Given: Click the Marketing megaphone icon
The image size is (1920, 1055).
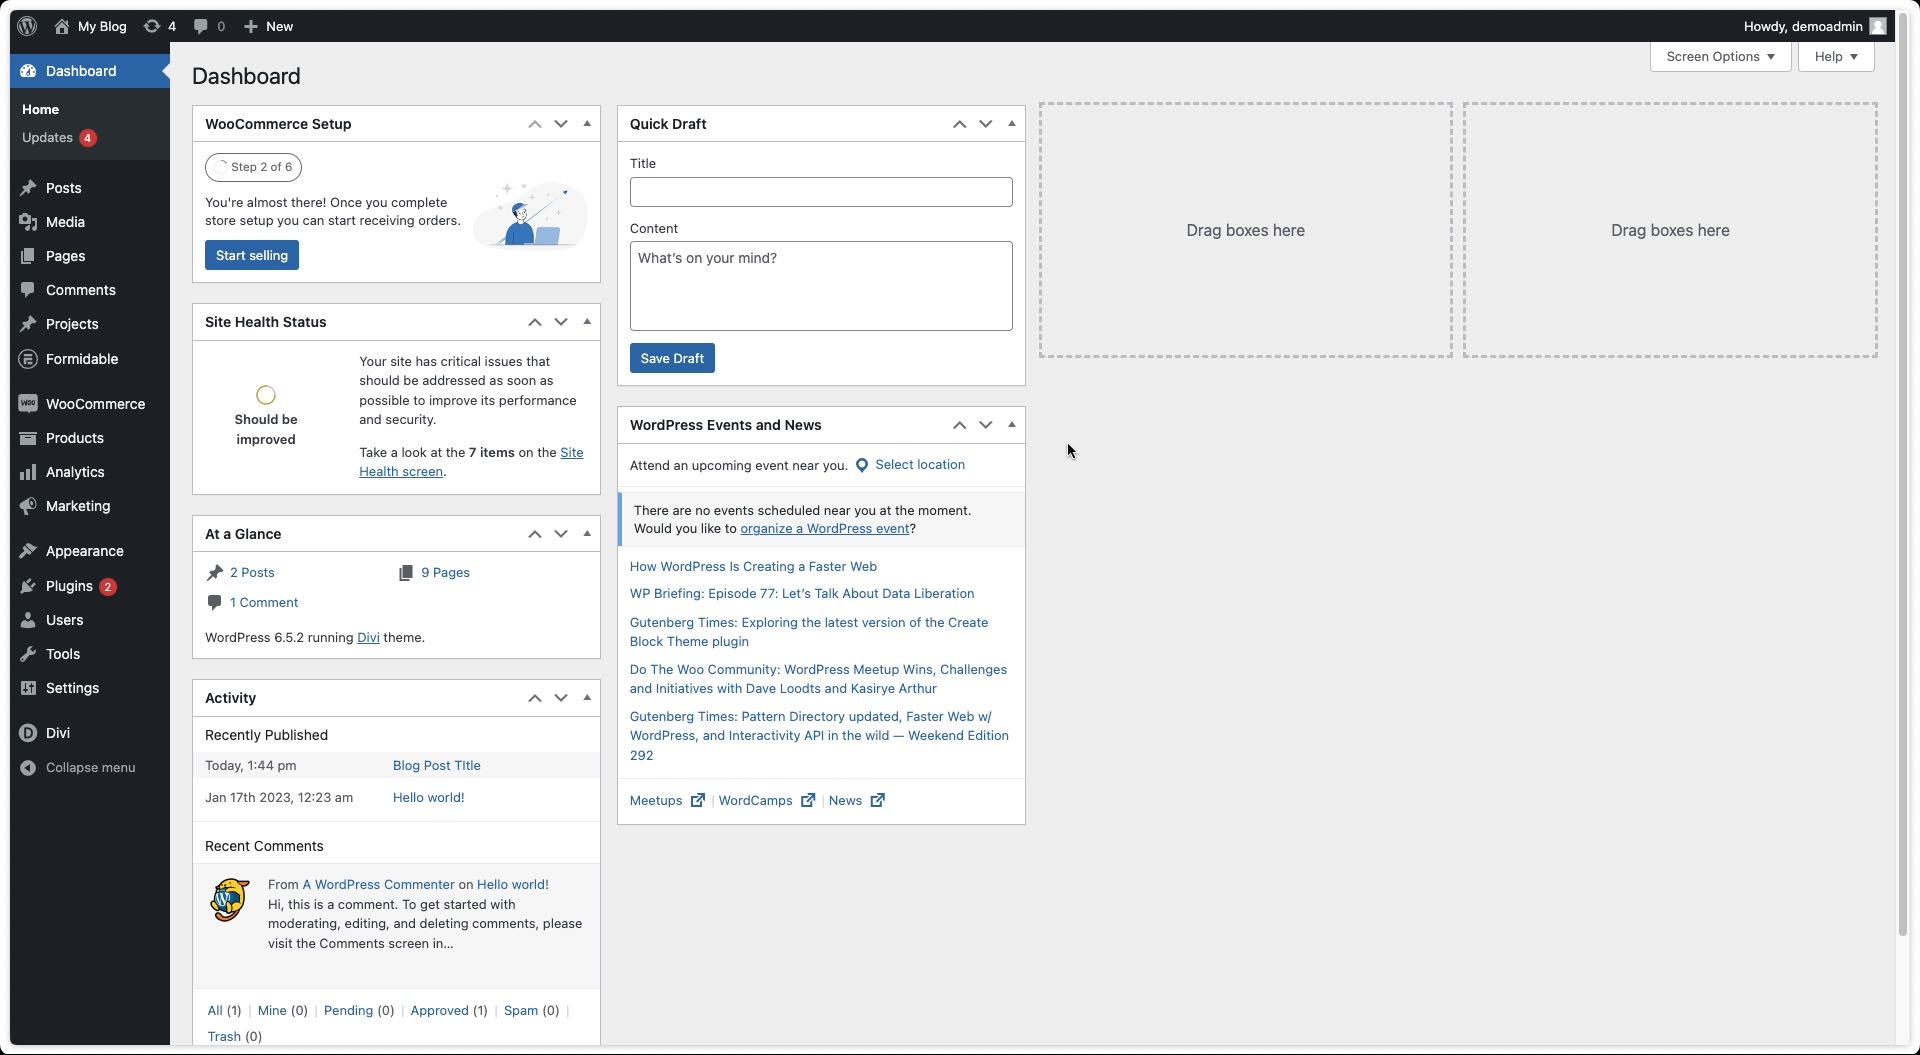Looking at the screenshot, I should coord(28,506).
